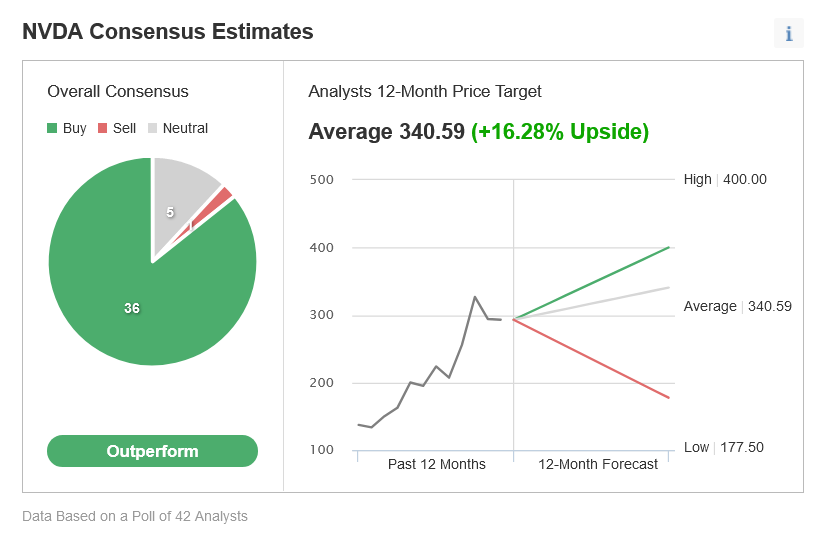Click the green high forecast line

[x=592, y=283]
